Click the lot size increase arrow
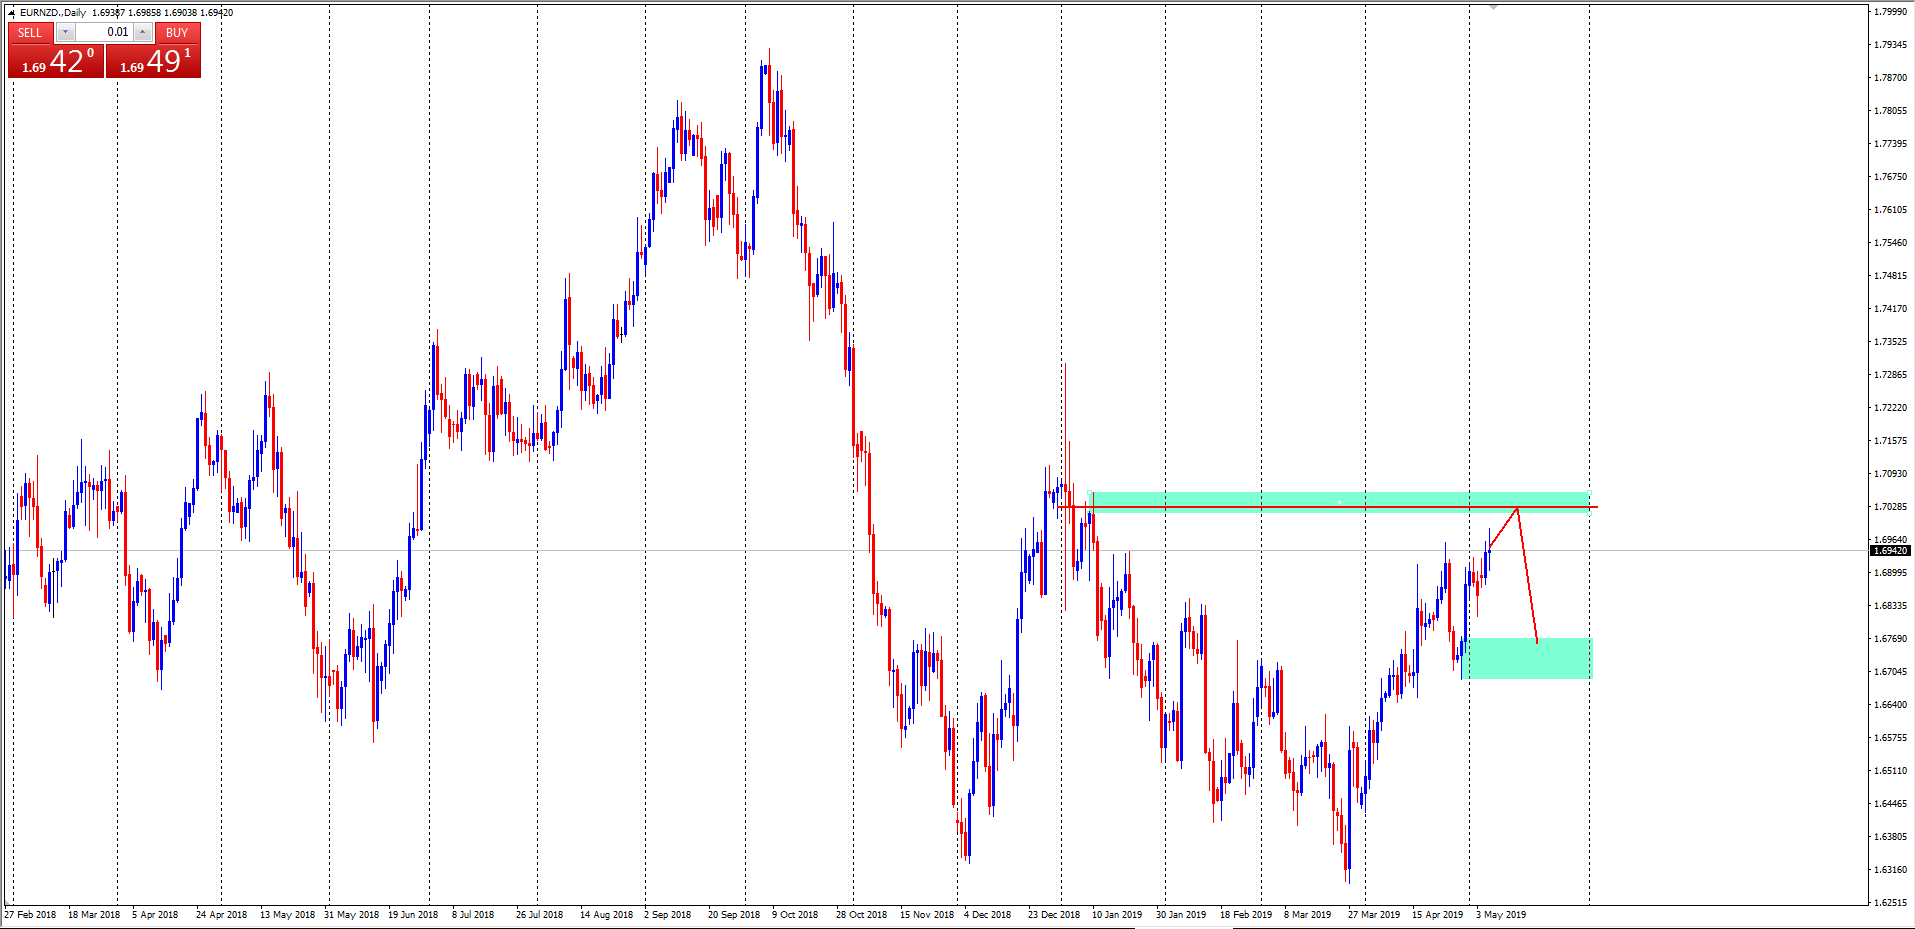Image resolution: width=1915 pixels, height=929 pixels. coord(142,32)
